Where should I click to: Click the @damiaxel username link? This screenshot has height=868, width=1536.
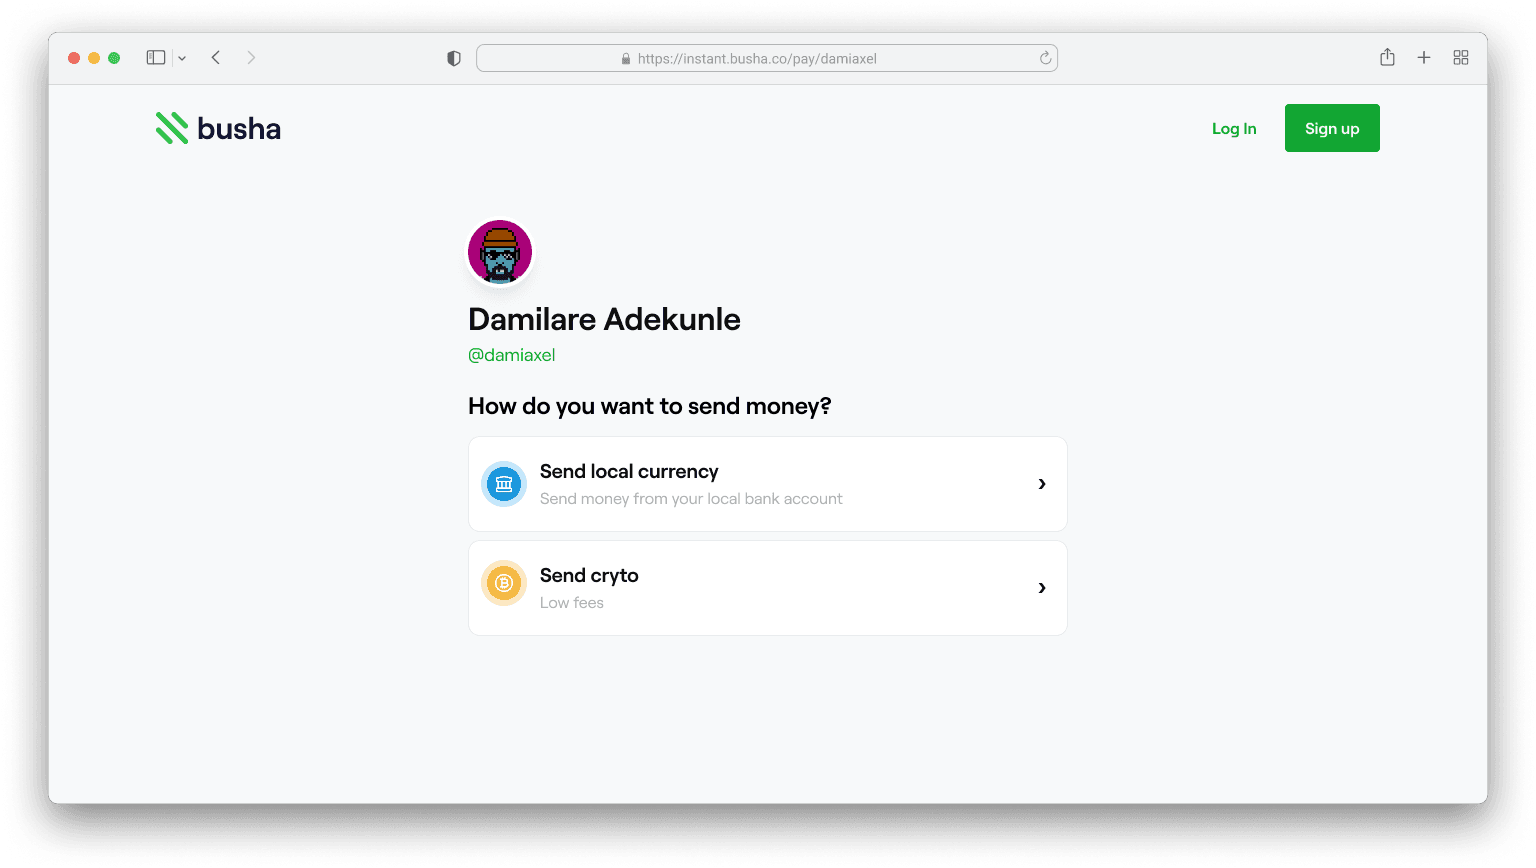click(x=512, y=355)
